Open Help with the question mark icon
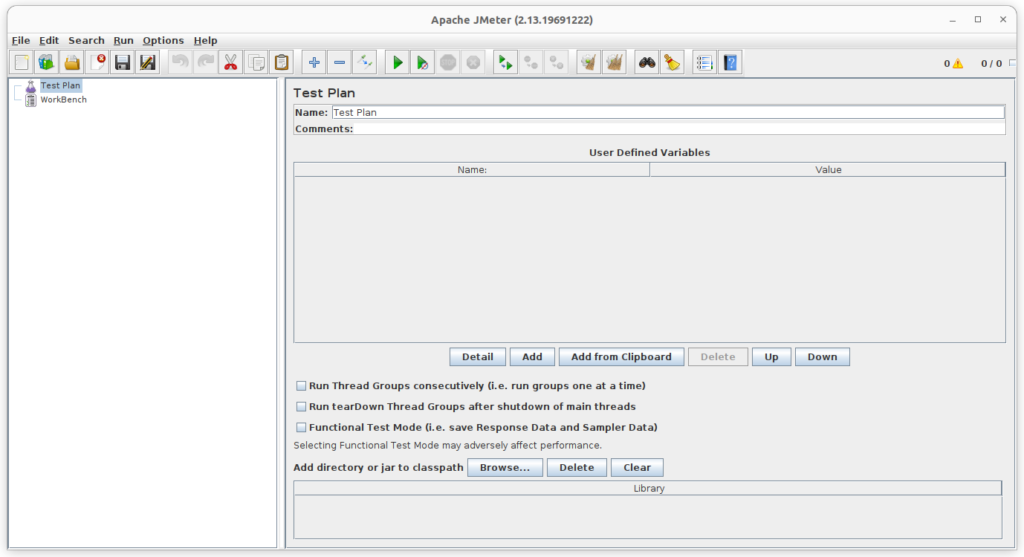Viewport: 1024px width, 557px height. [730, 63]
